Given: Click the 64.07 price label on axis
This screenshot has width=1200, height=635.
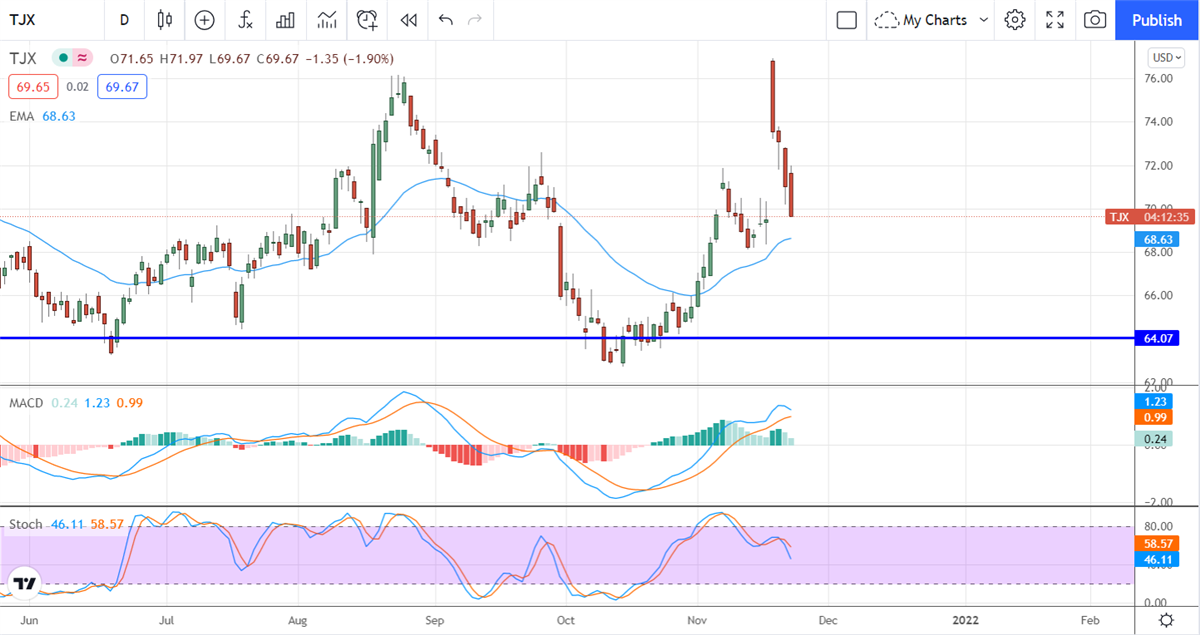Looking at the screenshot, I should tap(1156, 339).
